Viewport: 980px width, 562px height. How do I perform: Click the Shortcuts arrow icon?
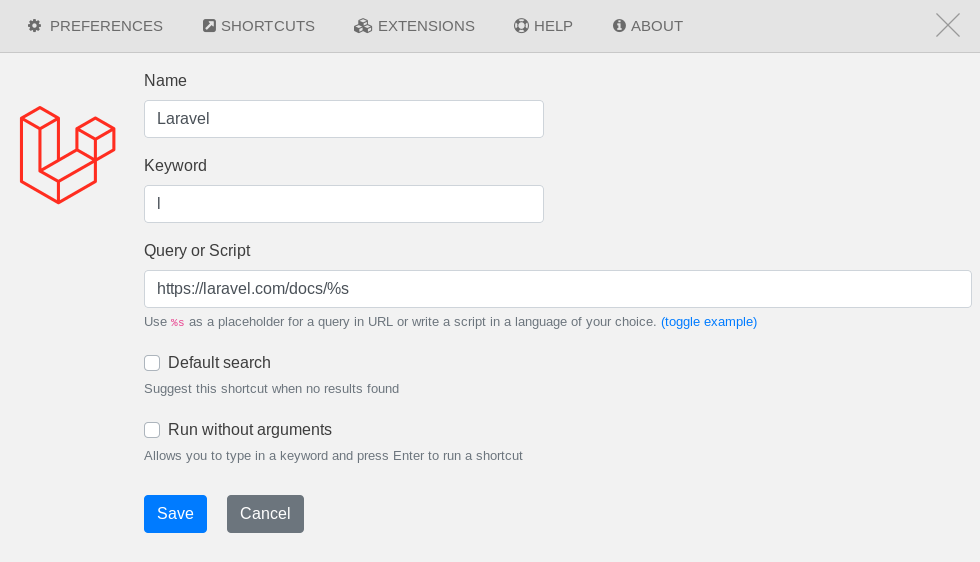point(209,26)
